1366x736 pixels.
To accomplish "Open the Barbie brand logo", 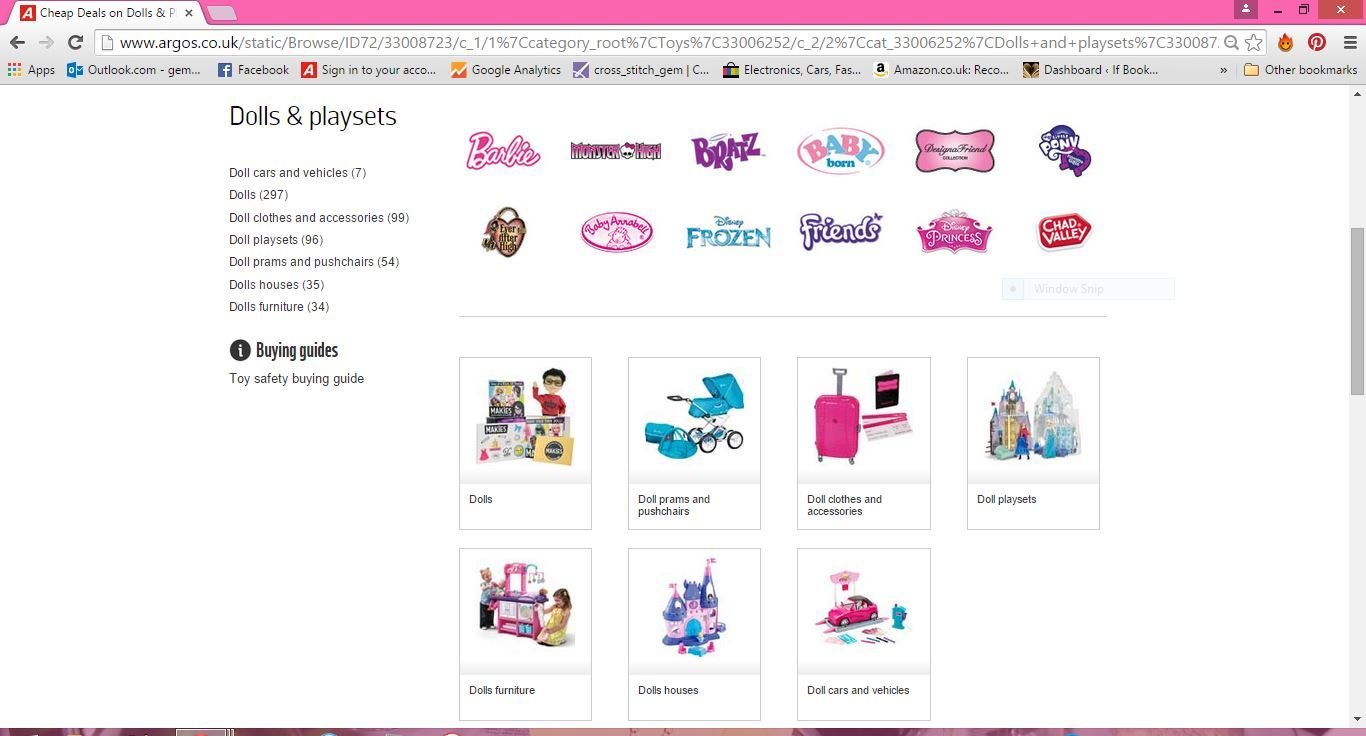I will [503, 151].
